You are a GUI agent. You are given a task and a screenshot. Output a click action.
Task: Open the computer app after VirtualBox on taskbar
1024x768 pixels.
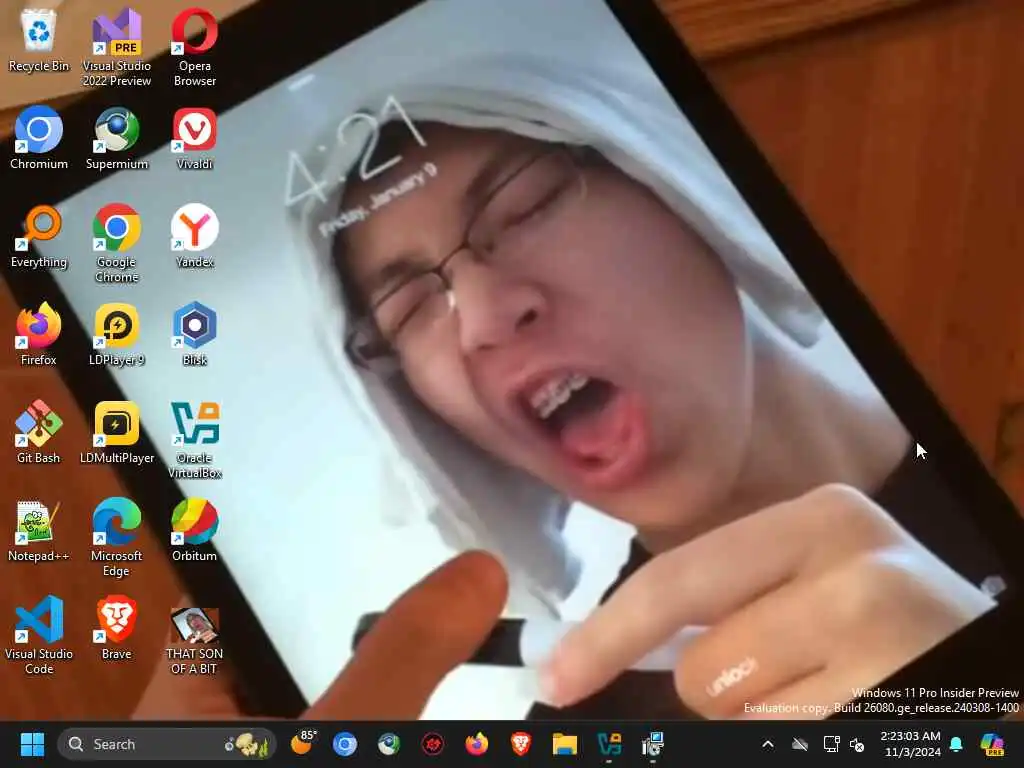652,744
